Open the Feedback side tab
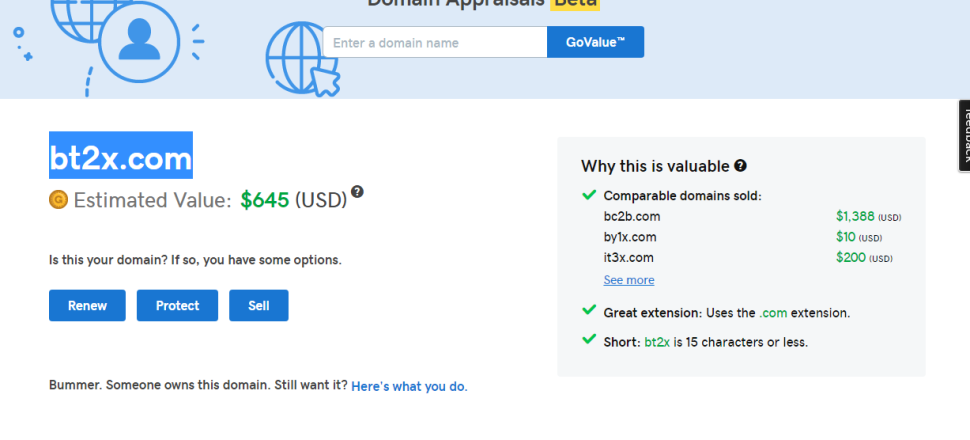The image size is (970, 440). [x=964, y=135]
